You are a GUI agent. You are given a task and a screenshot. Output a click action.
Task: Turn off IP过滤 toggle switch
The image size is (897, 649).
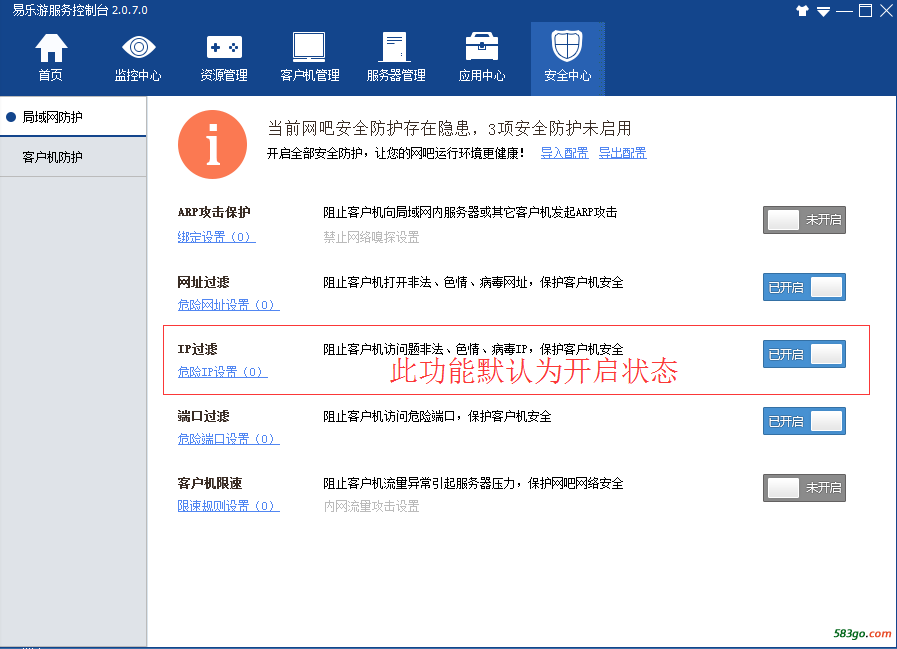coord(804,354)
